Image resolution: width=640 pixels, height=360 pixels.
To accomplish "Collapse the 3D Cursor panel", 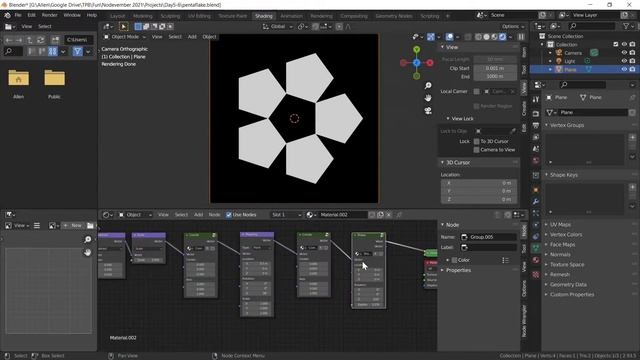I will 458,162.
